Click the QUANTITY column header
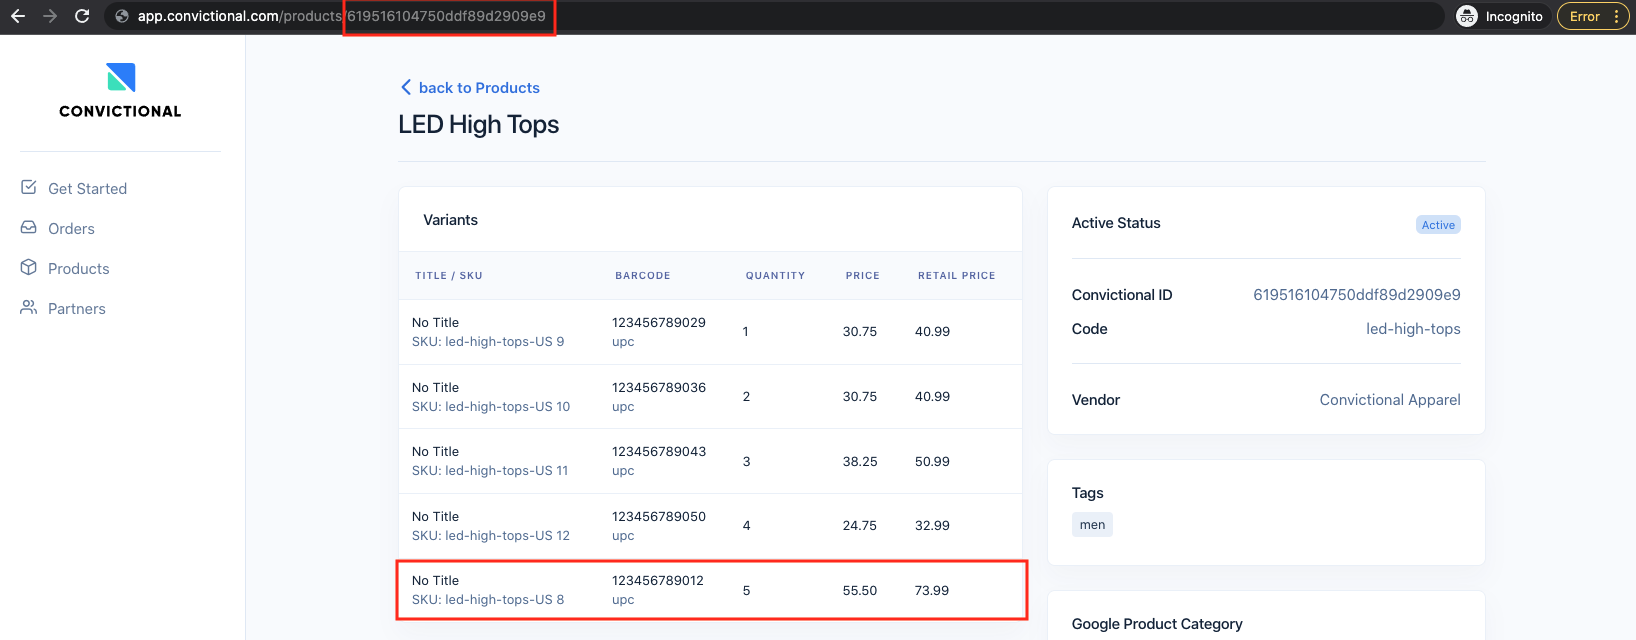 (x=775, y=276)
